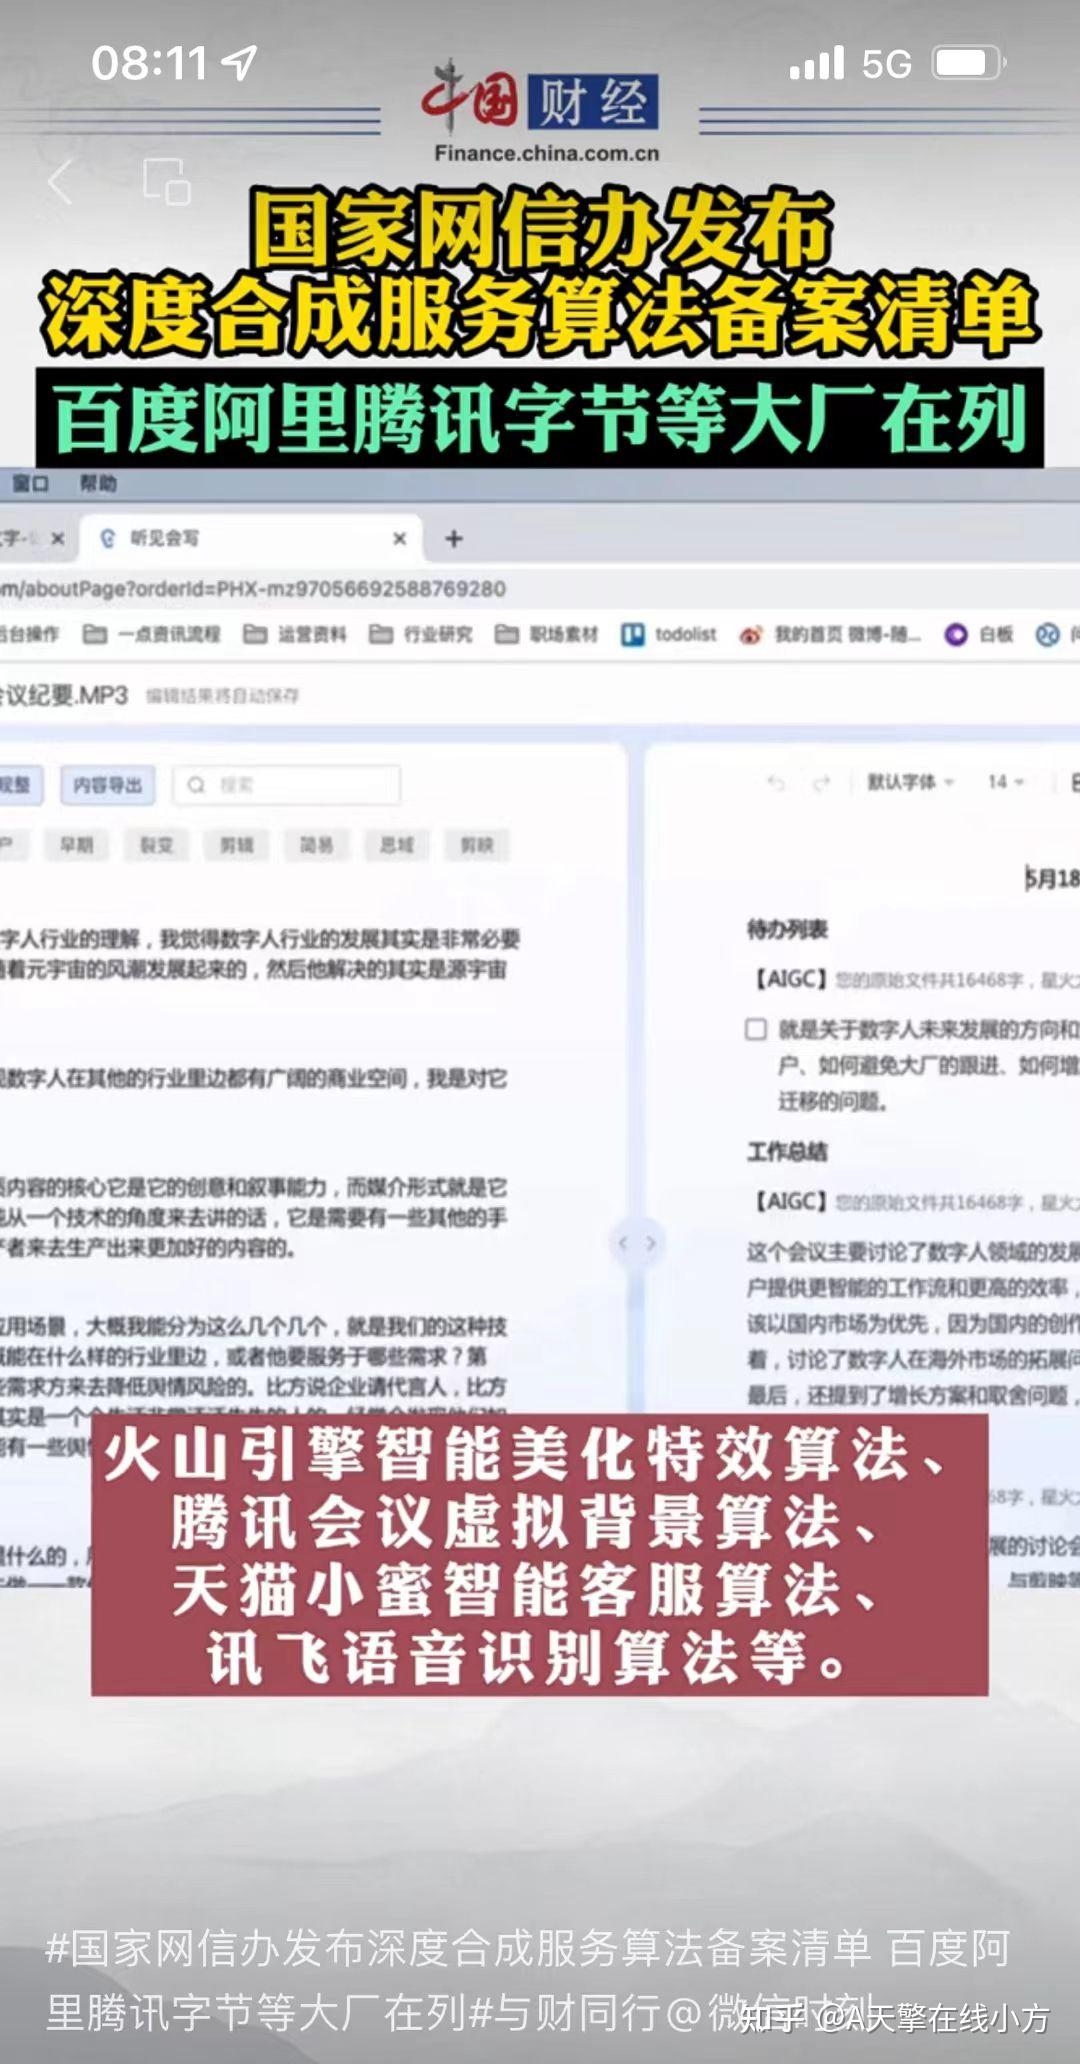This screenshot has width=1080, height=2064.
Task: Click the redo arrow in editor toolbar
Action: (822, 783)
